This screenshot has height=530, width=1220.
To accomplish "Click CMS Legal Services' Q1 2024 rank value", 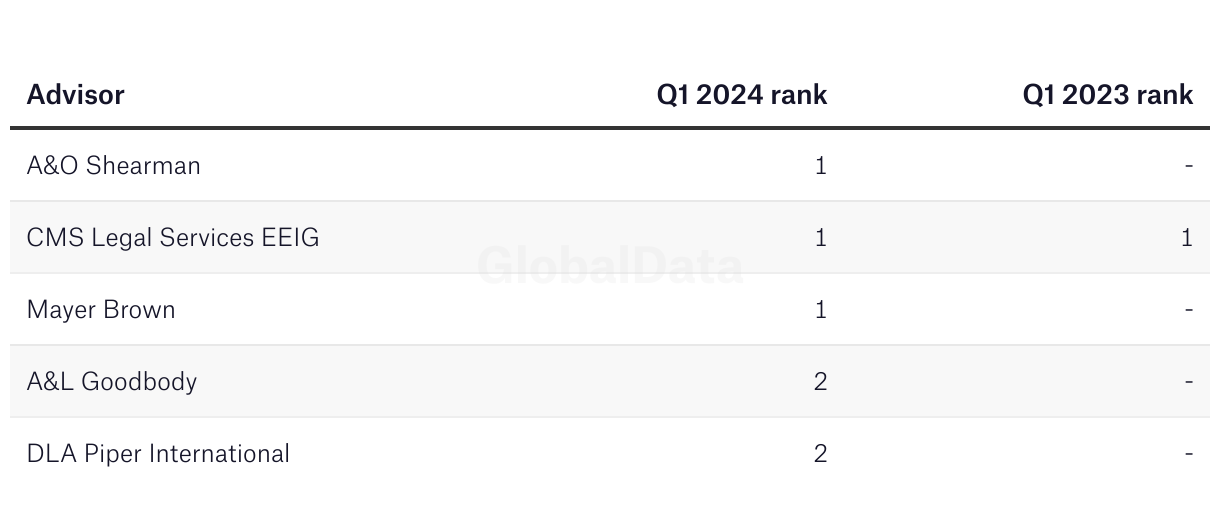I will (x=821, y=238).
